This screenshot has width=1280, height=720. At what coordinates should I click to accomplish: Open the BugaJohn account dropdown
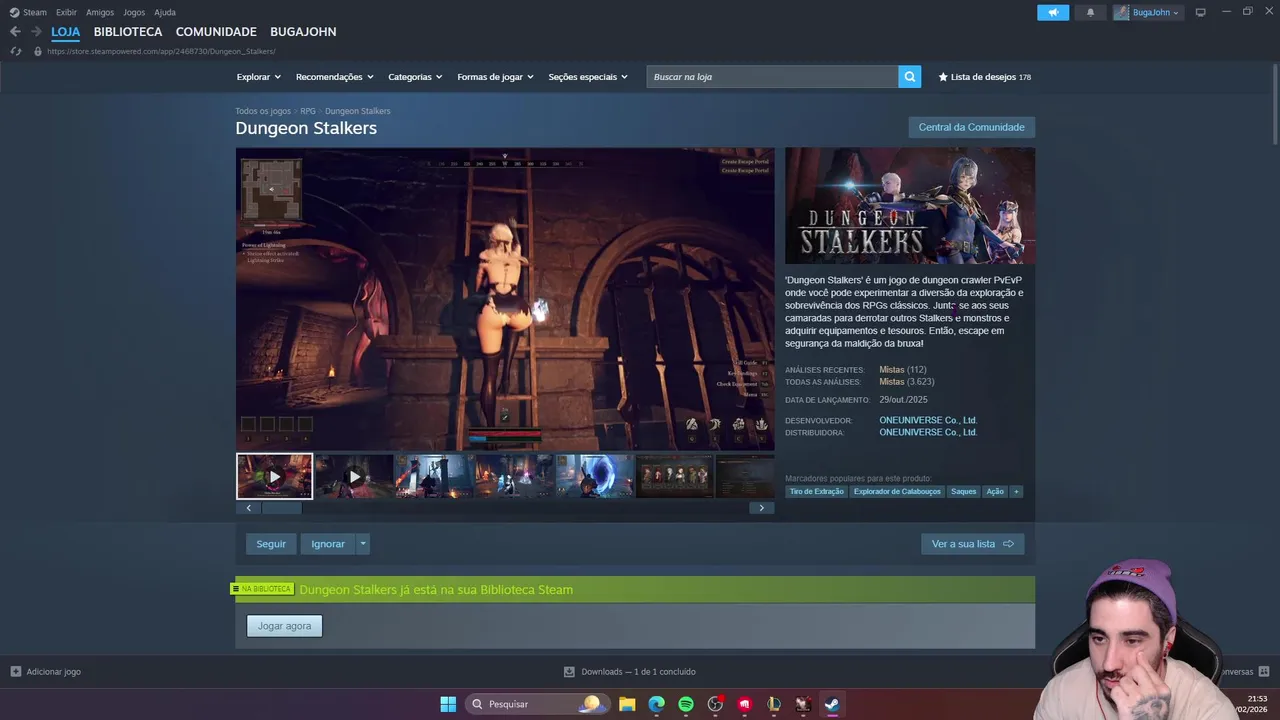pyautogui.click(x=1147, y=12)
